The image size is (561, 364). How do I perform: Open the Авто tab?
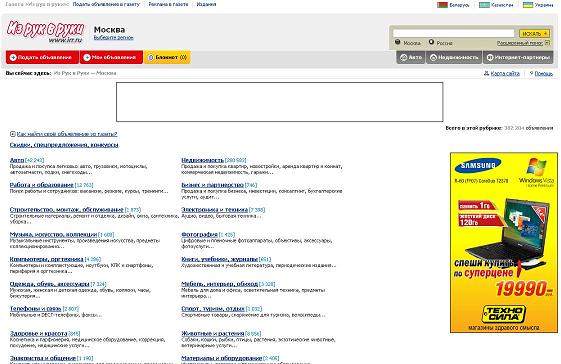[x=411, y=57]
